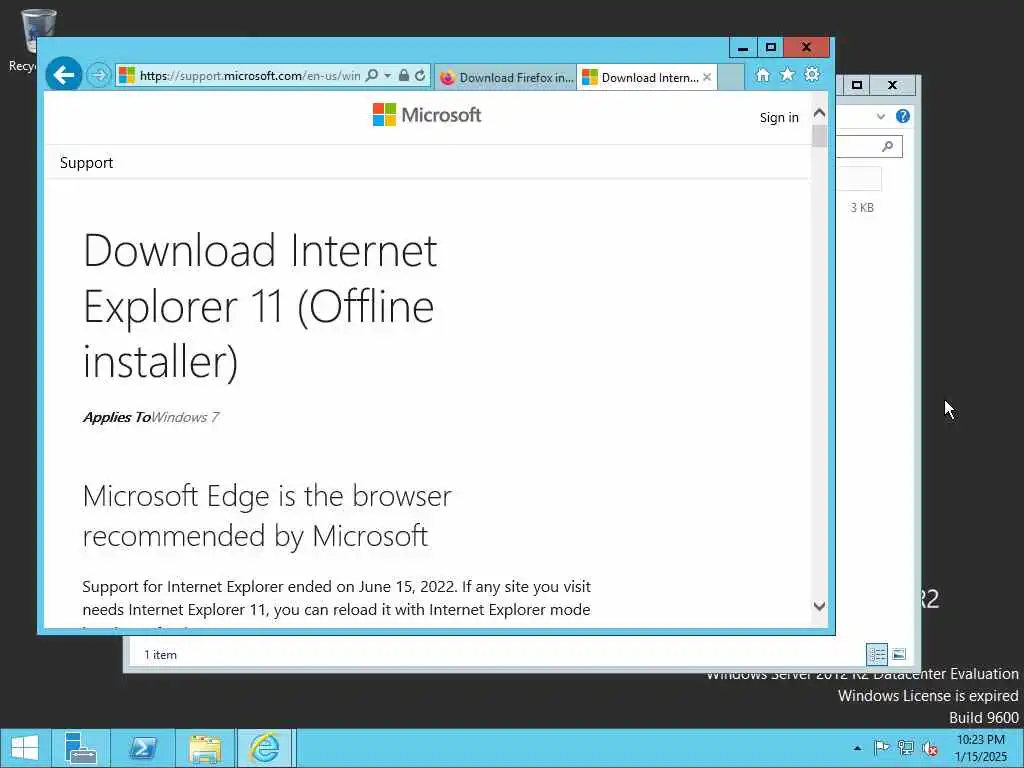Click Sign in link
The image size is (1024, 768).
(778, 118)
